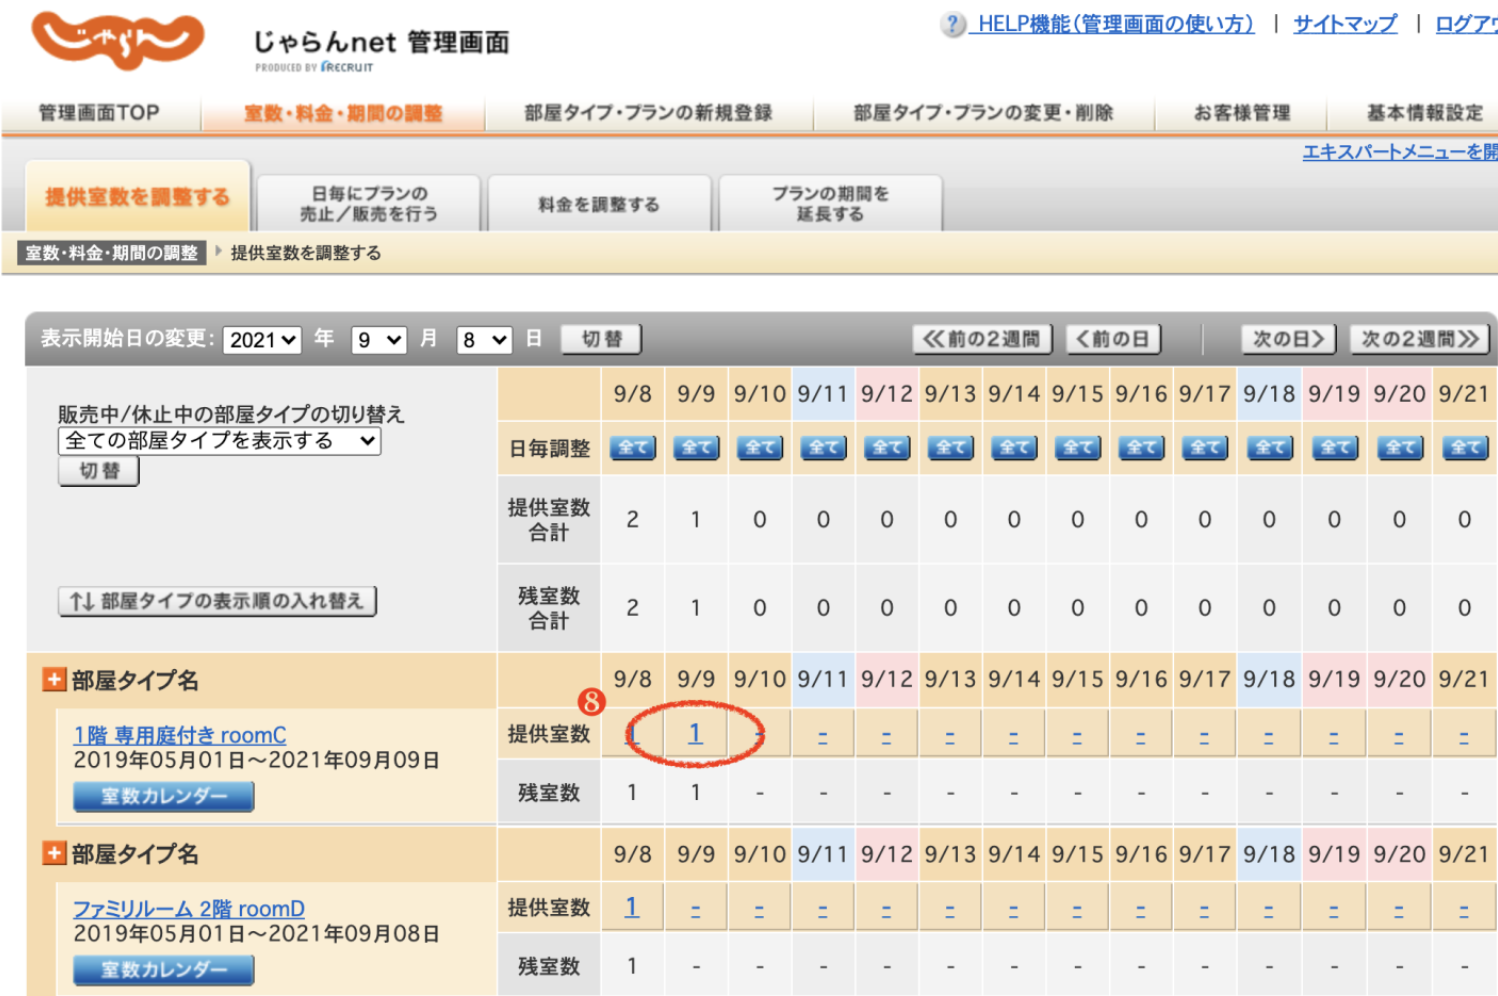1498x996 pixels.
Task: Go to previous 2 weeks (前の2週間)
Action: coord(981,339)
